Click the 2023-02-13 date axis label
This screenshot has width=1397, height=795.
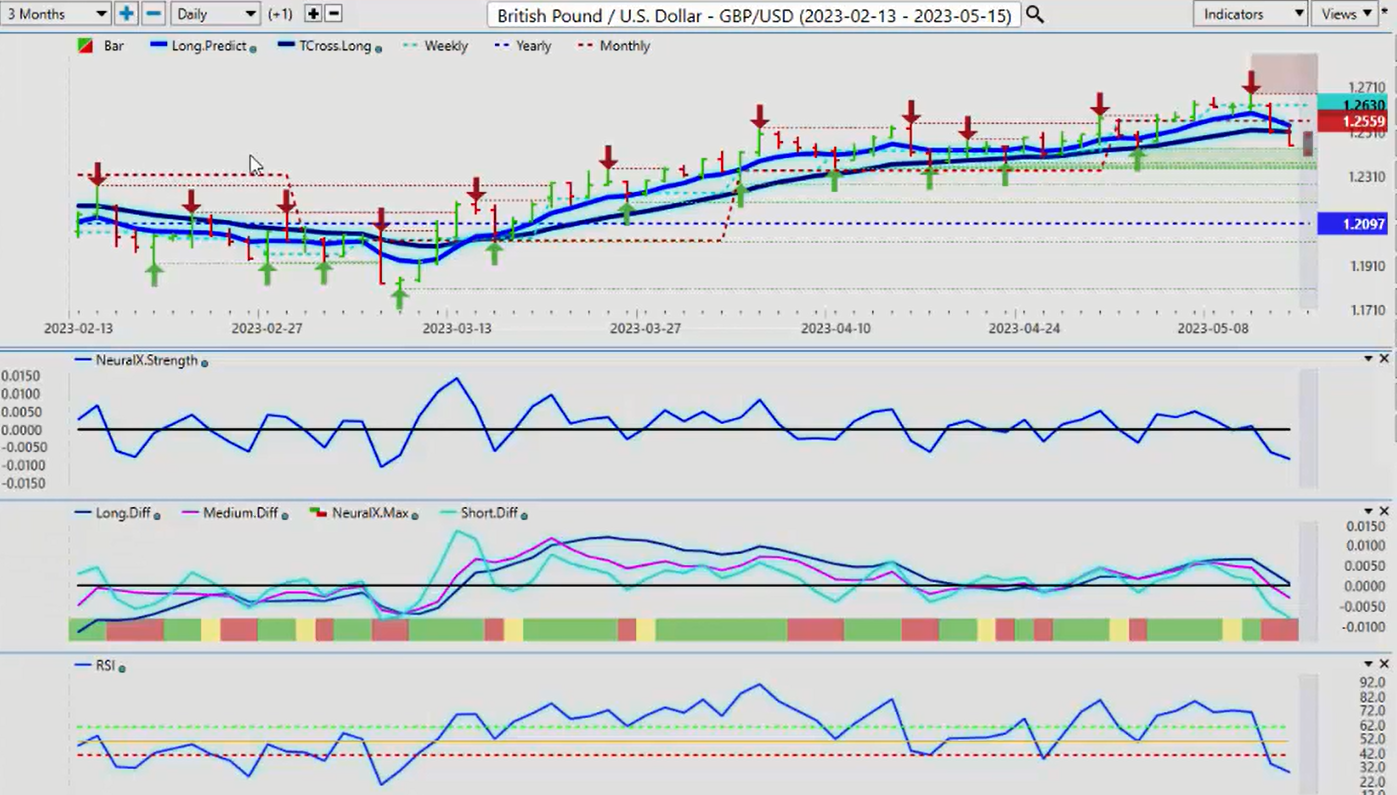[79, 328]
